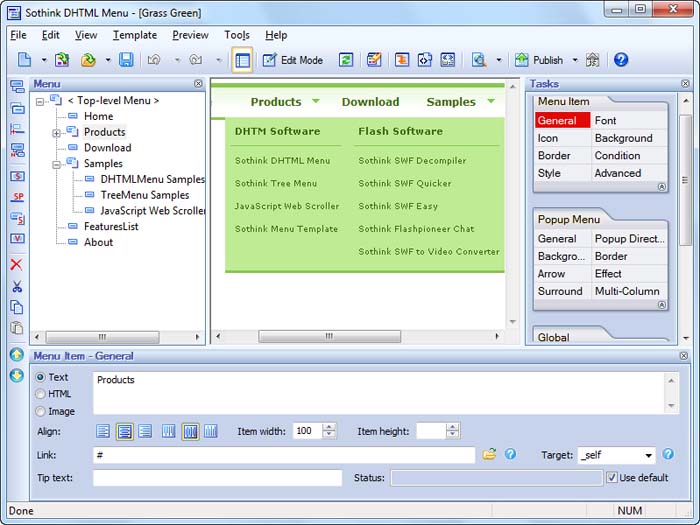Click the Paste clipboard icon in sidebar

click(x=17, y=328)
